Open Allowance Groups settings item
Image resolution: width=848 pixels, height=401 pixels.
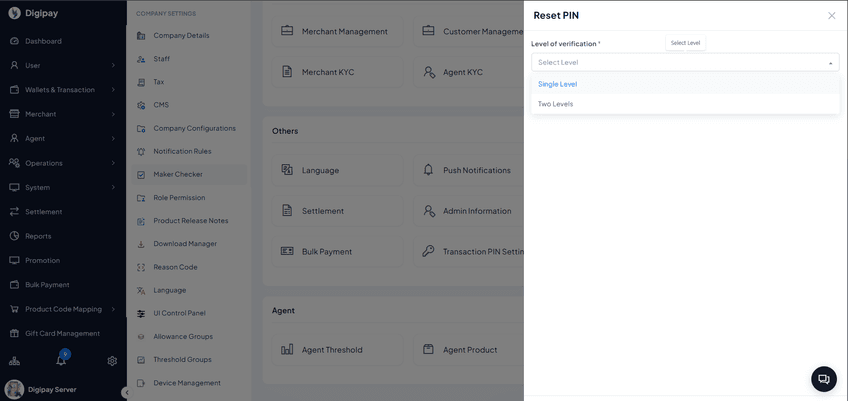(189, 337)
